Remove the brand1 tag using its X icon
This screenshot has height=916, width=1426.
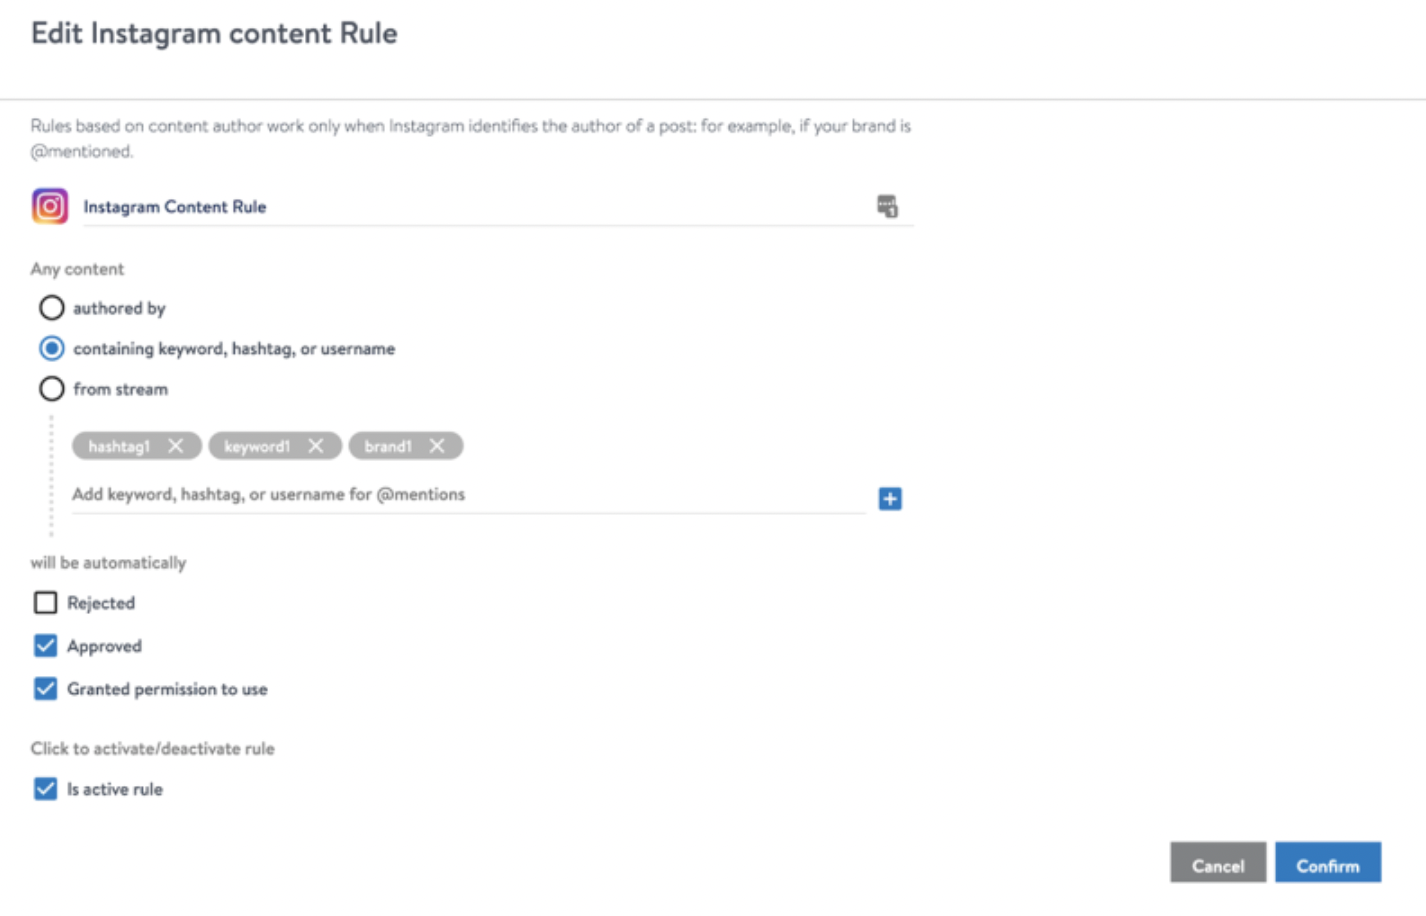coord(437,446)
